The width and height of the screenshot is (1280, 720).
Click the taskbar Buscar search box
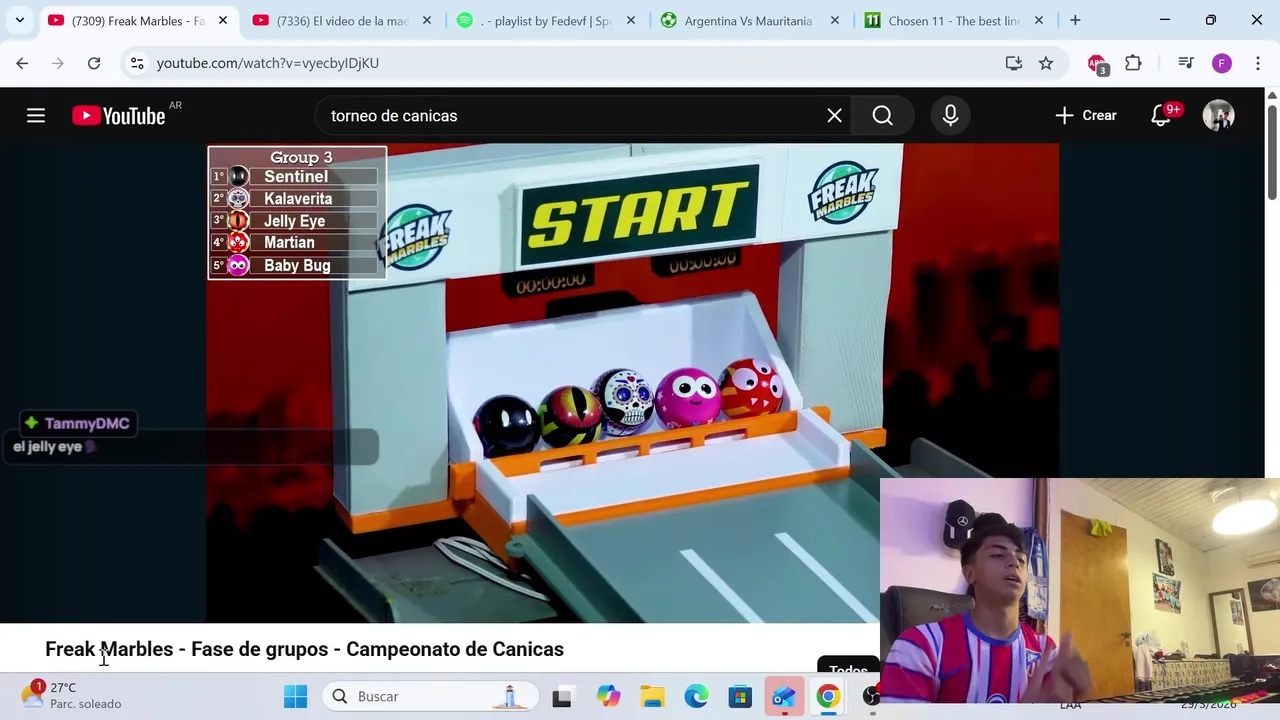[x=430, y=697]
